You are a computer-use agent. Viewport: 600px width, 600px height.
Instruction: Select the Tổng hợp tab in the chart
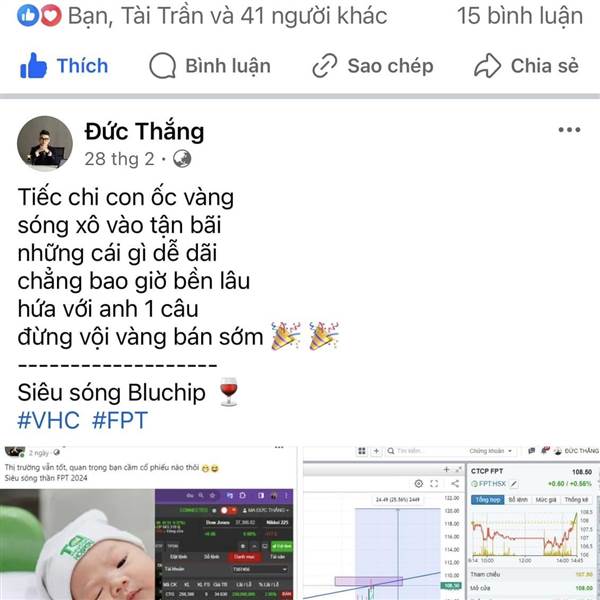click(488, 500)
